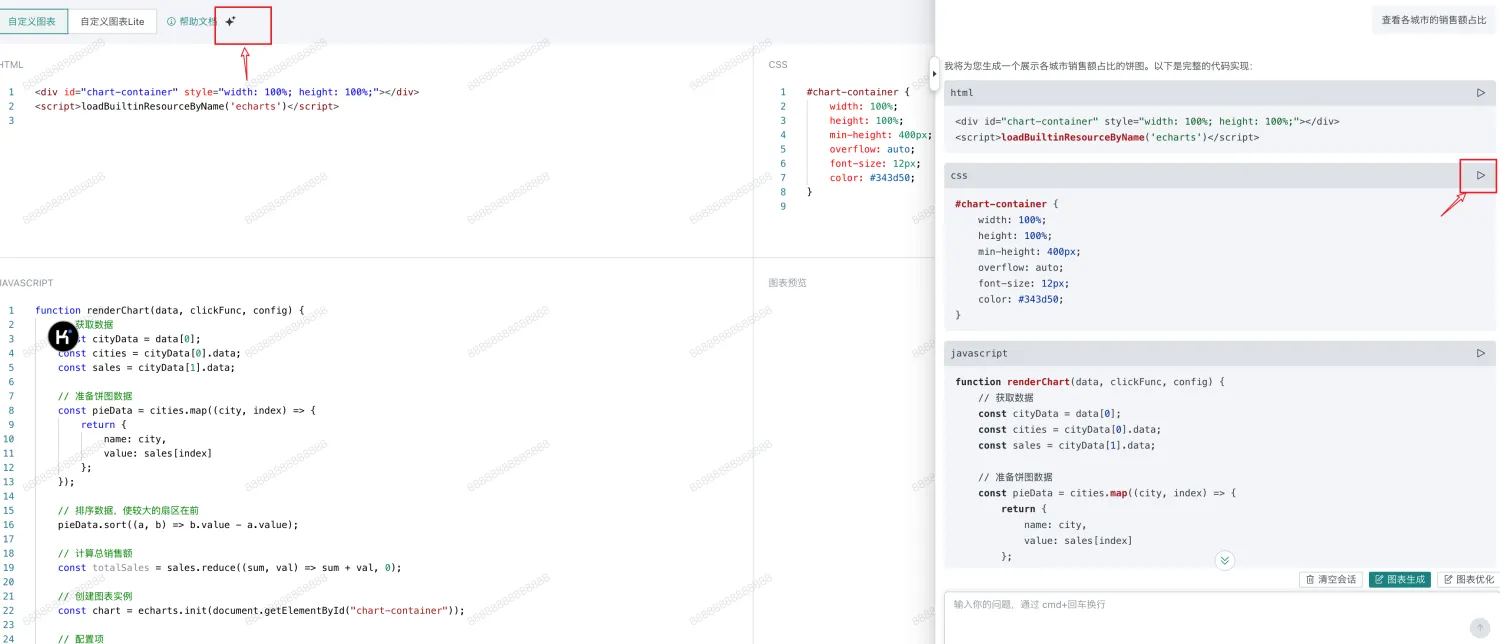This screenshot has height=644, width=1500.
Task: Click 'function renderChart' line in JavaScript editor
Action: coord(169,310)
